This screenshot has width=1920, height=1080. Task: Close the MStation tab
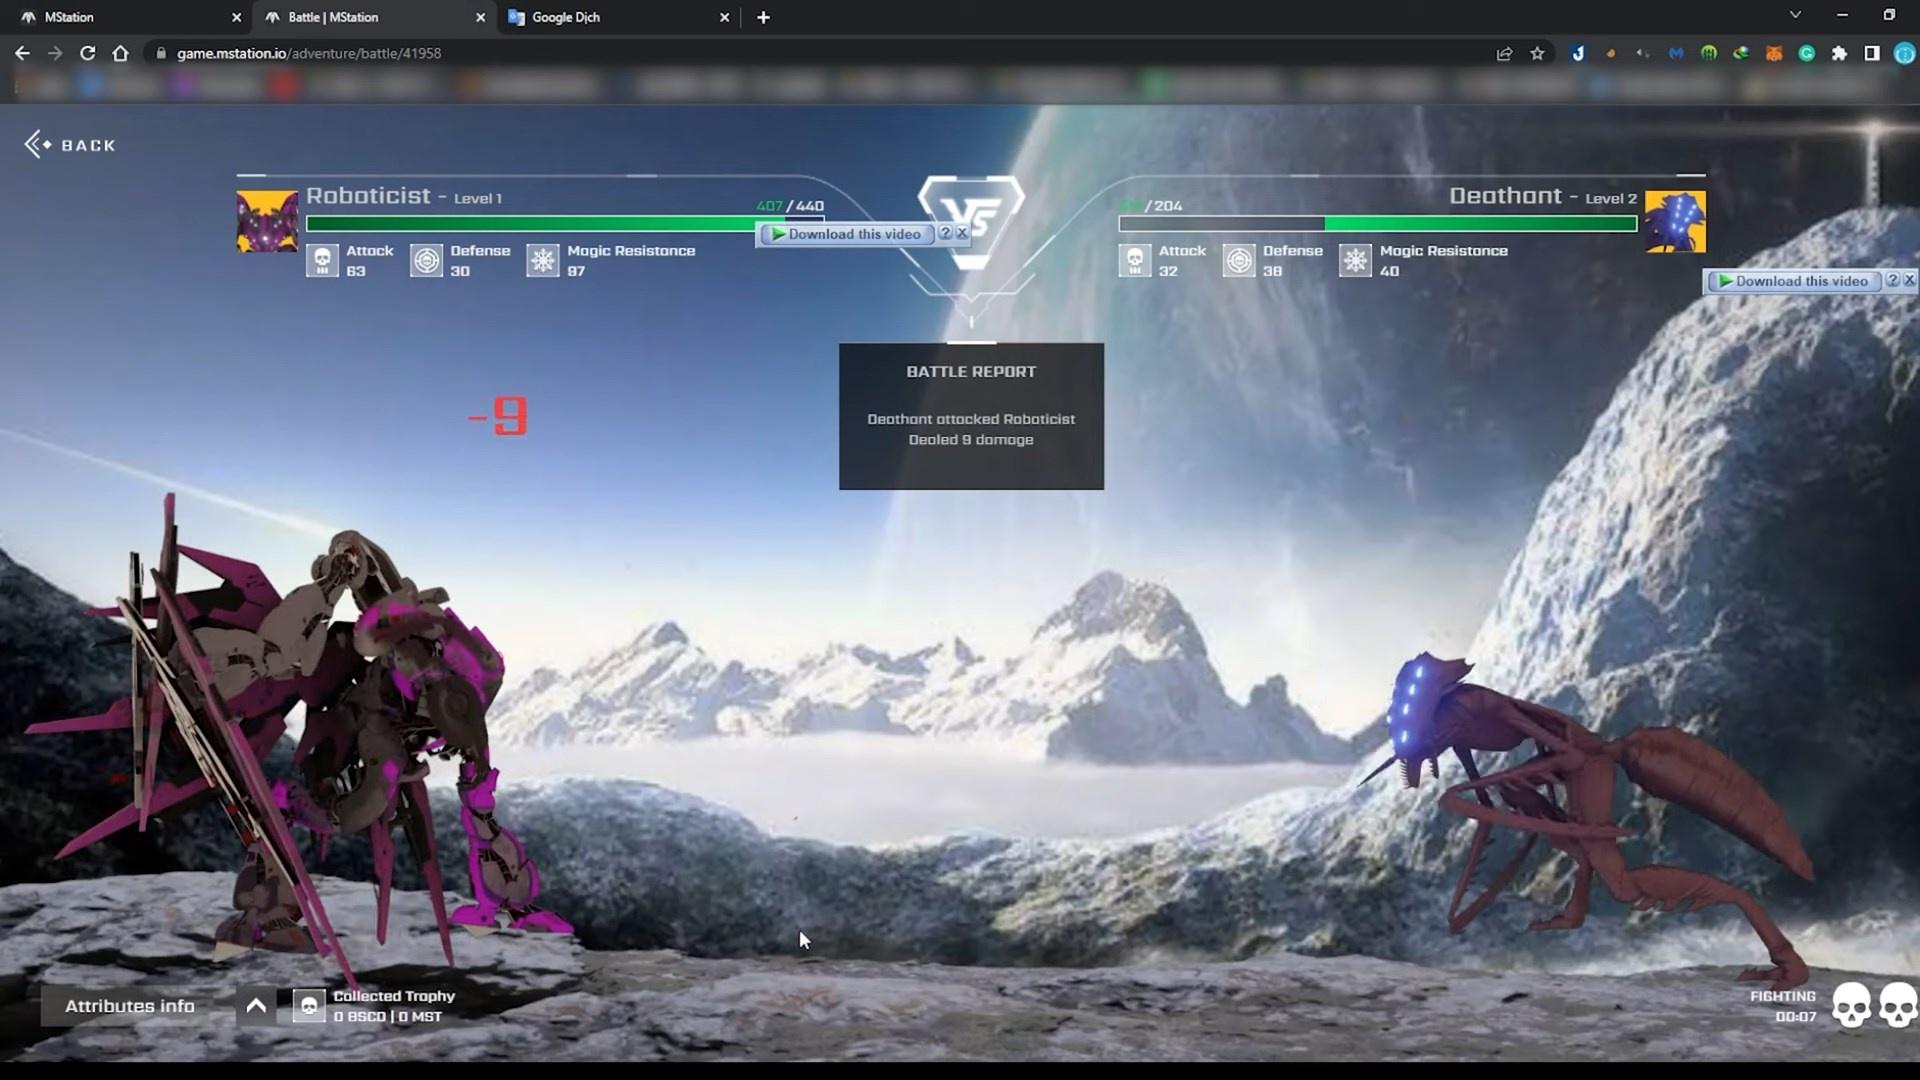point(237,17)
